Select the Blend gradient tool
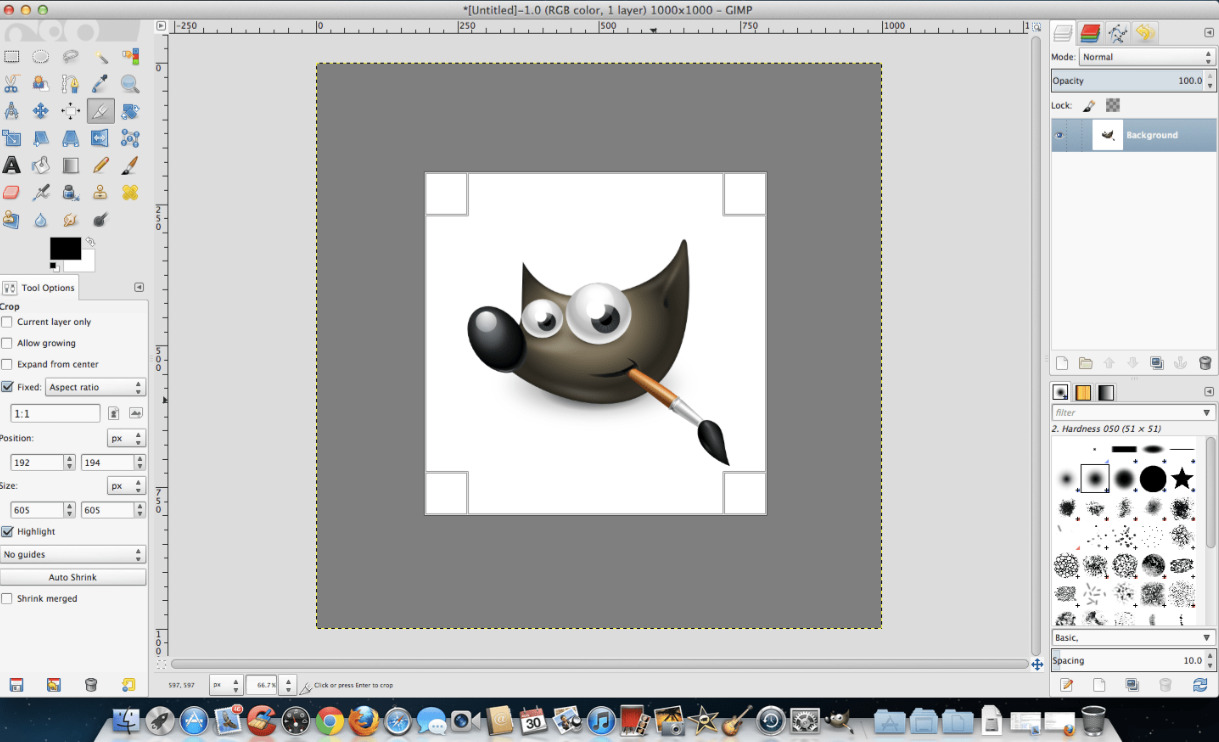 [71, 165]
